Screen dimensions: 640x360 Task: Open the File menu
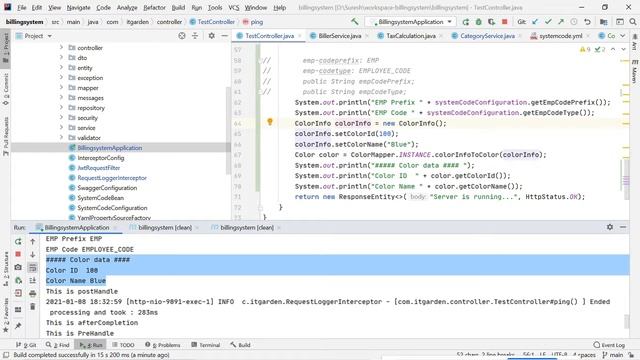pyautogui.click(x=21, y=7)
